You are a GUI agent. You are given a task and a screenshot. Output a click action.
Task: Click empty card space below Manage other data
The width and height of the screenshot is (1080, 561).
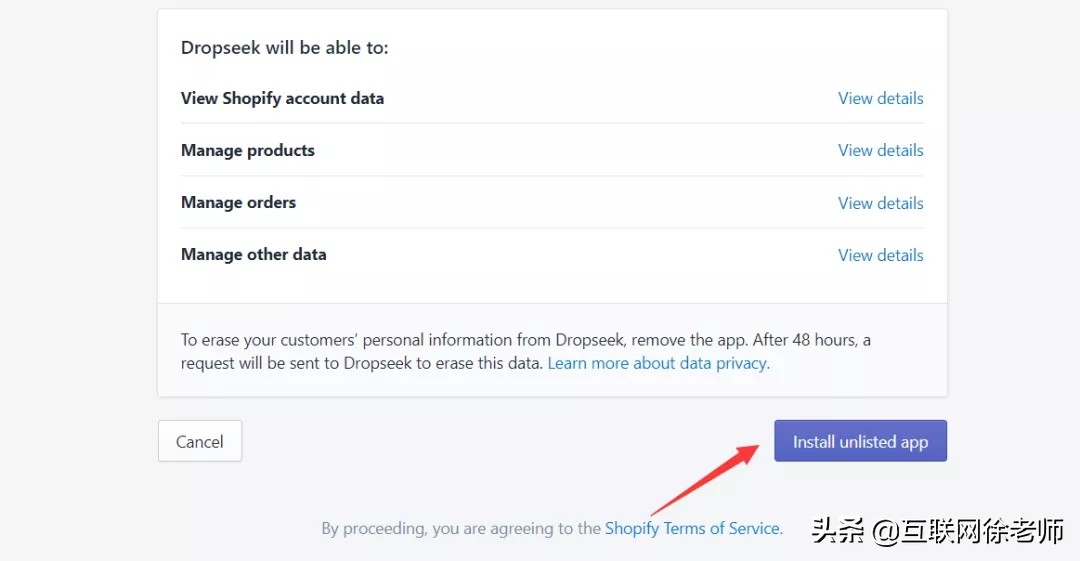click(x=552, y=287)
